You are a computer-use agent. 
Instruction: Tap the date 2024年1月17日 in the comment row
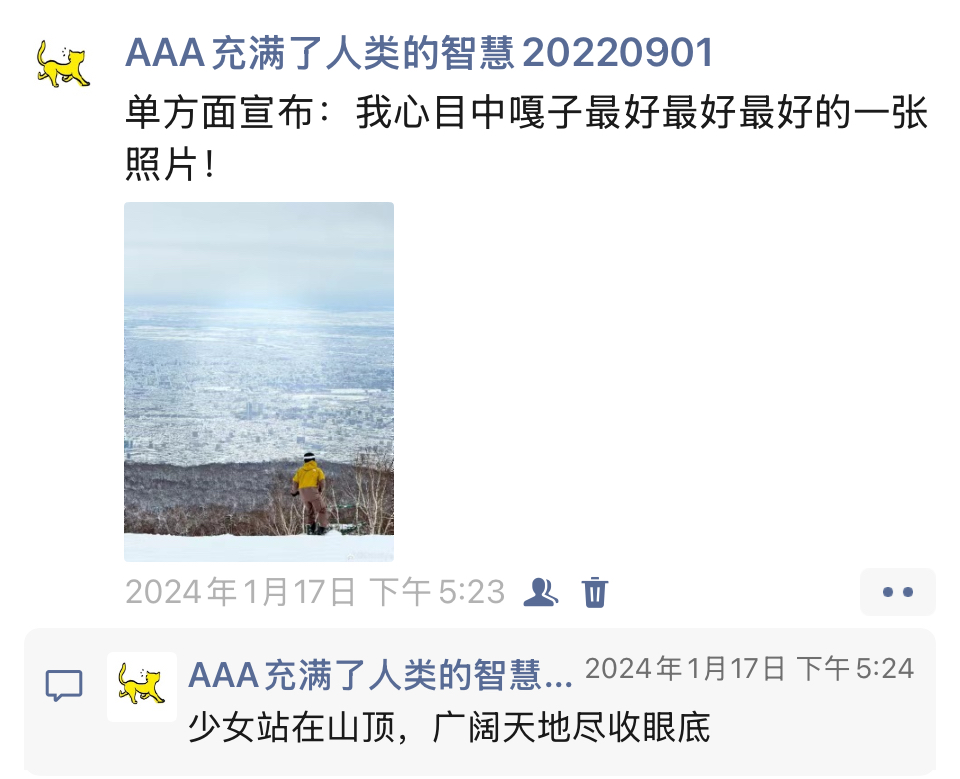(684, 668)
